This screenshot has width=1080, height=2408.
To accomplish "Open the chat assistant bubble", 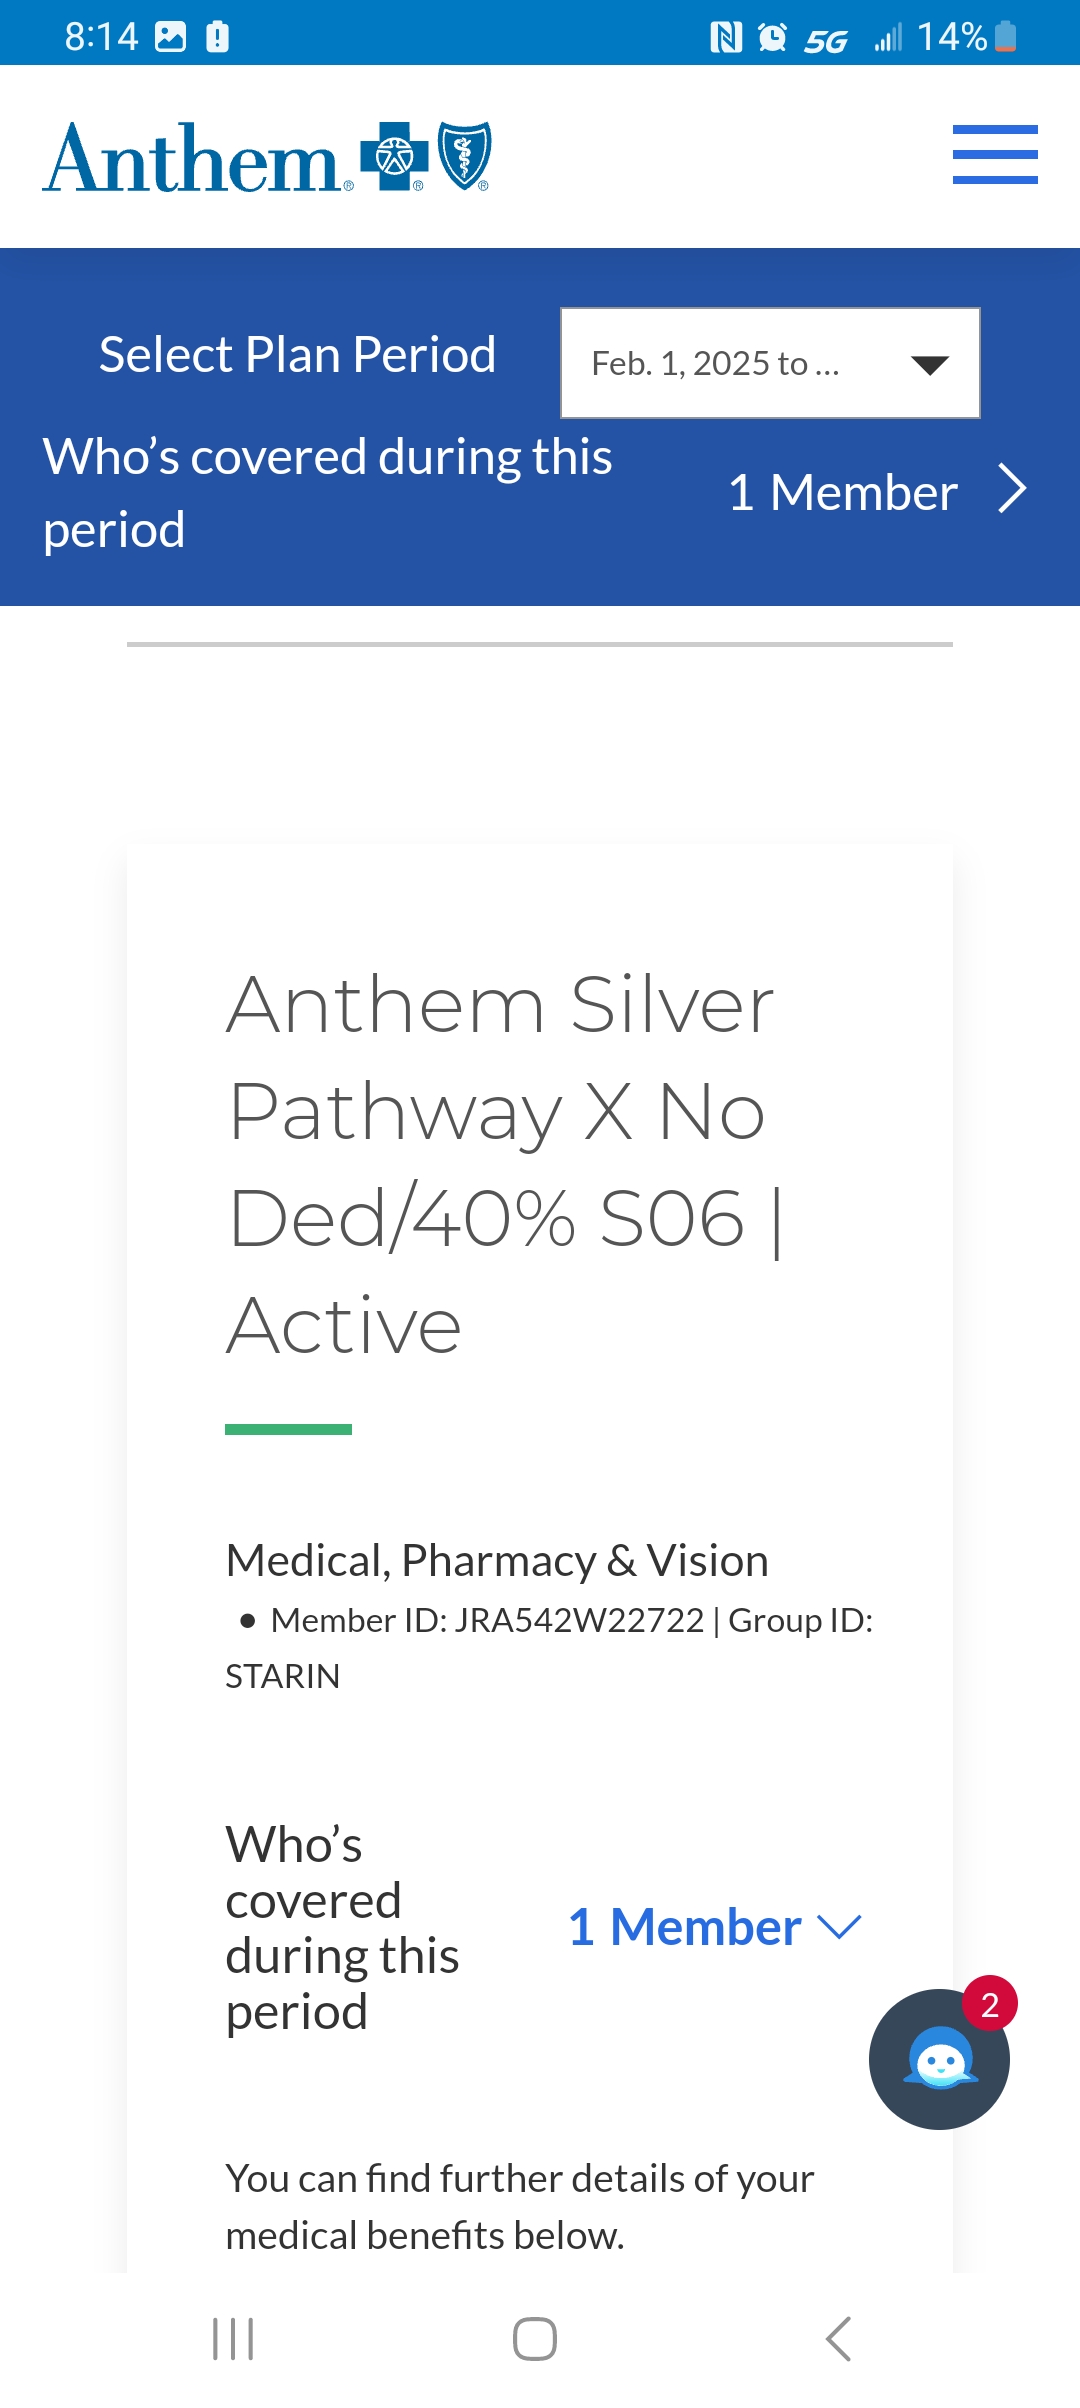I will pyautogui.click(x=939, y=2059).
